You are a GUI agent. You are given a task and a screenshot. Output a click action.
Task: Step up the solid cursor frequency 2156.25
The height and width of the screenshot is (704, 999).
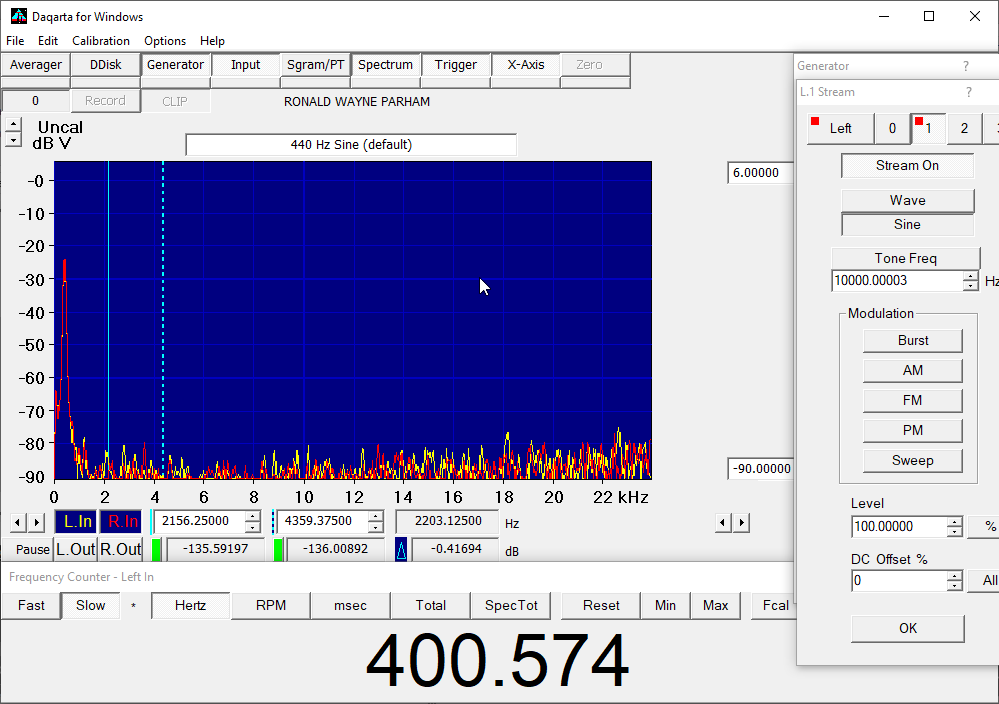[x=252, y=516]
